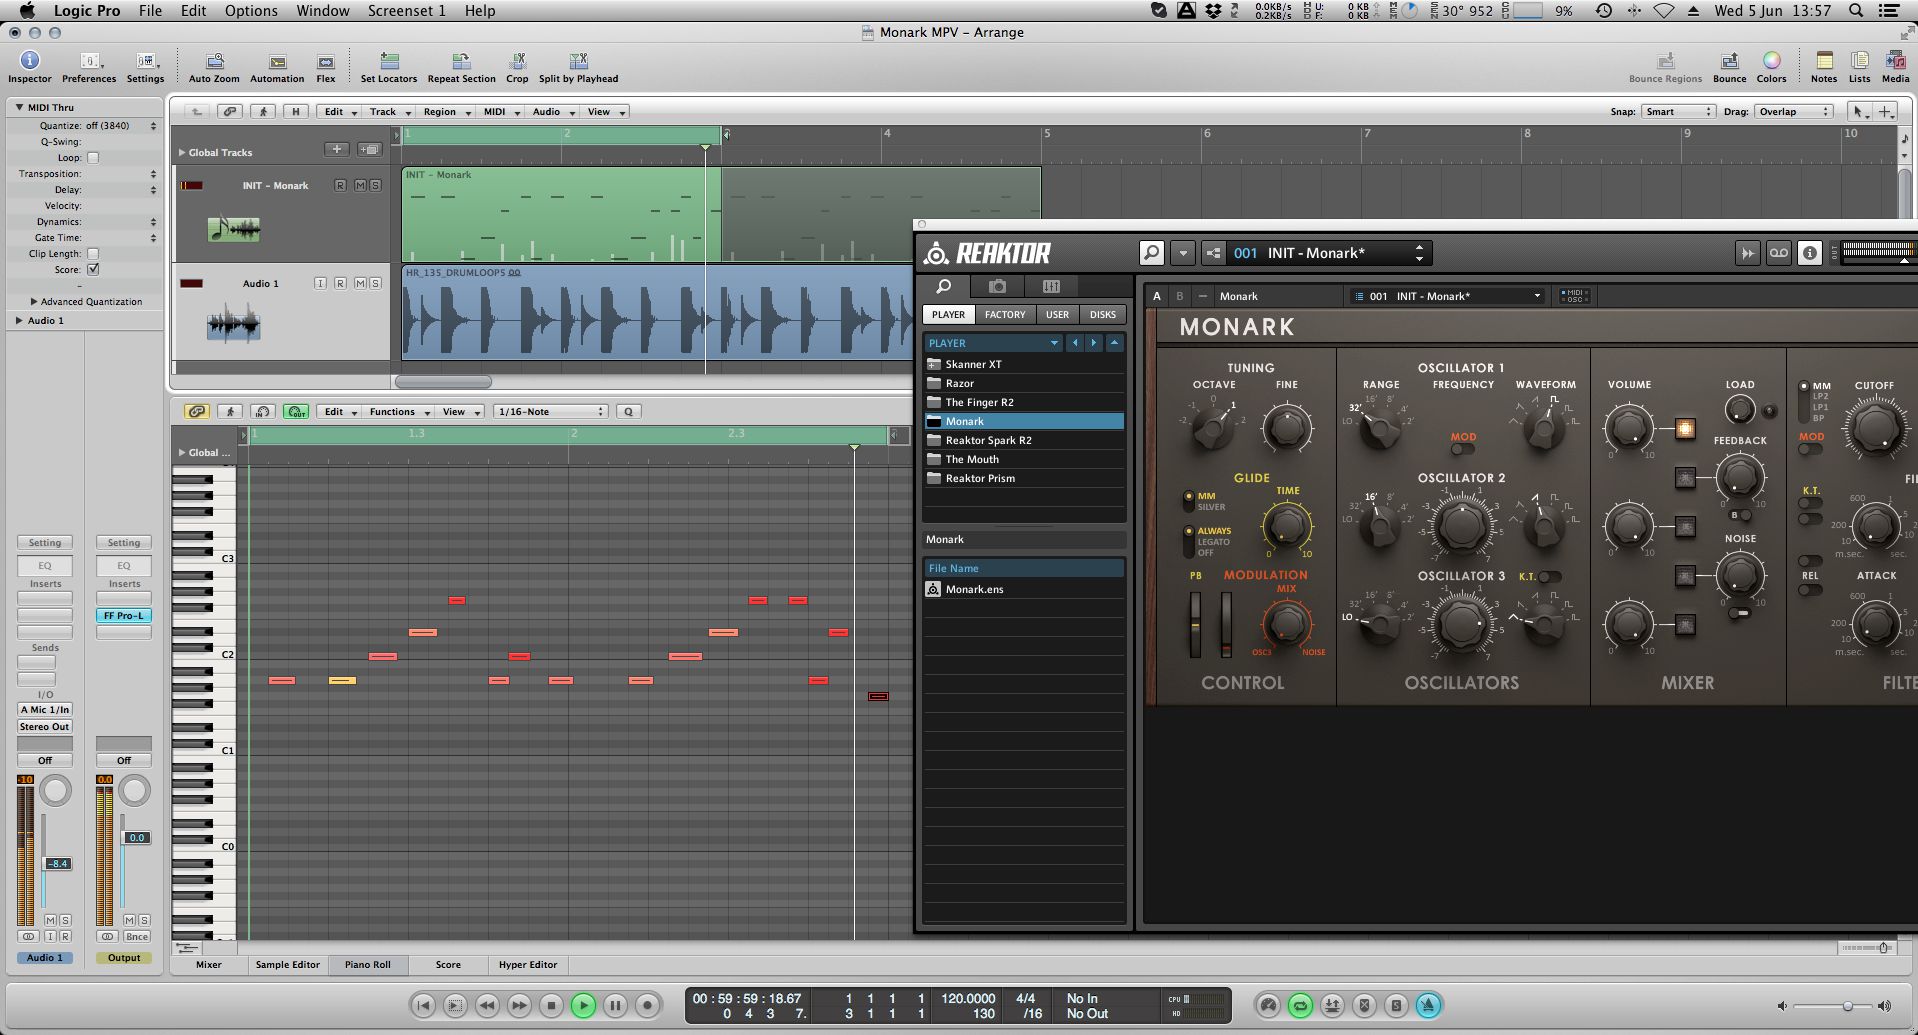Click the Pause transport button
Viewport: 1918px width, 1035px height.
tap(615, 1005)
